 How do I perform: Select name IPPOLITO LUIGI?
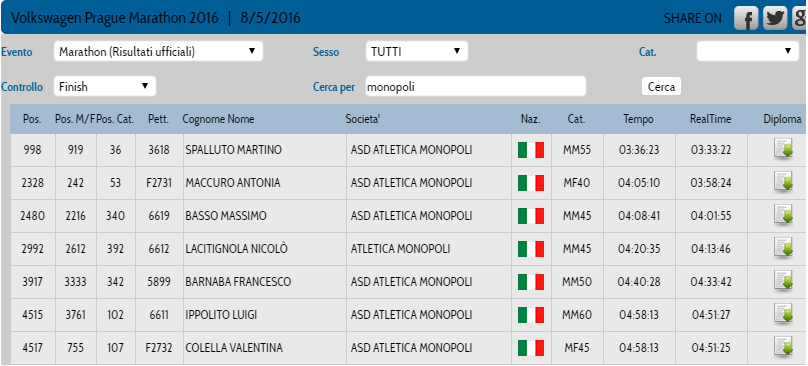click(221, 315)
